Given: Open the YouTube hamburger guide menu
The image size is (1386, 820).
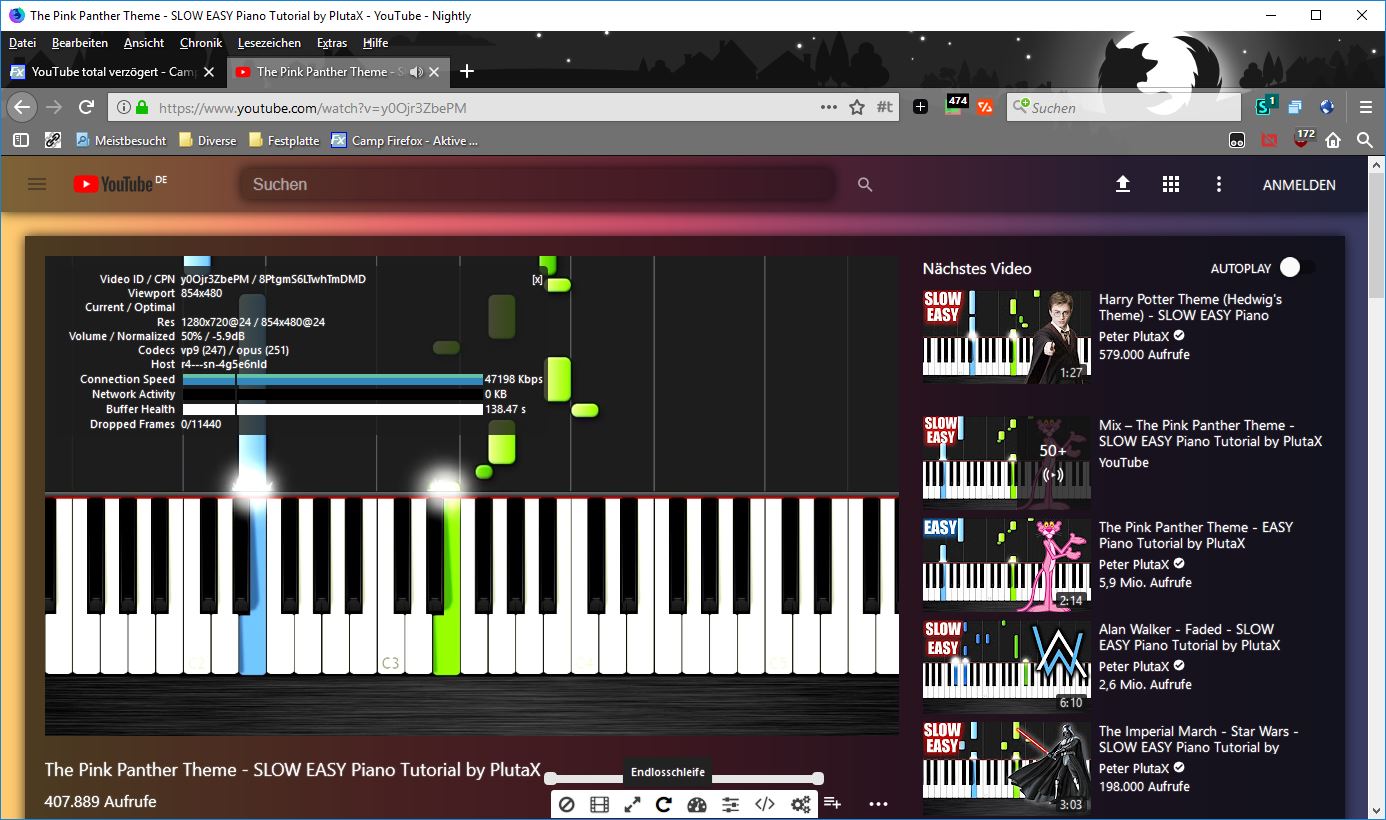Looking at the screenshot, I should tap(37, 184).
